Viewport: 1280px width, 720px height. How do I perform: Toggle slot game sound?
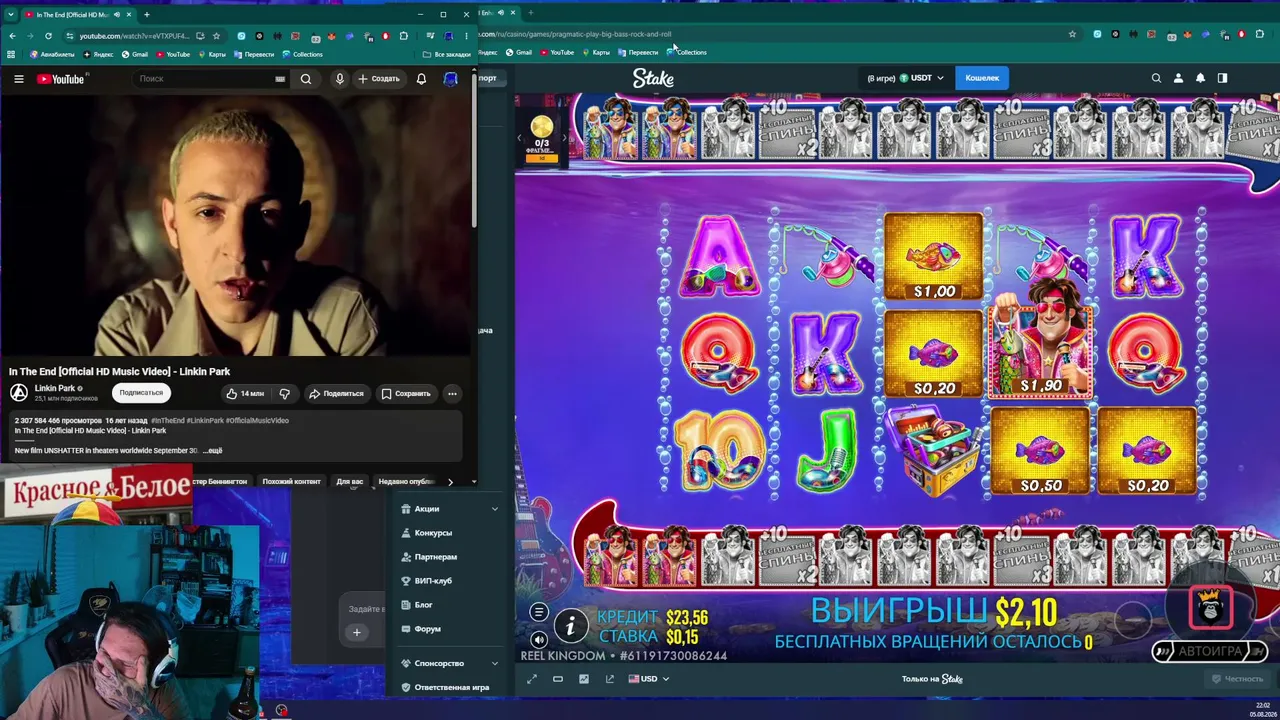click(538, 640)
